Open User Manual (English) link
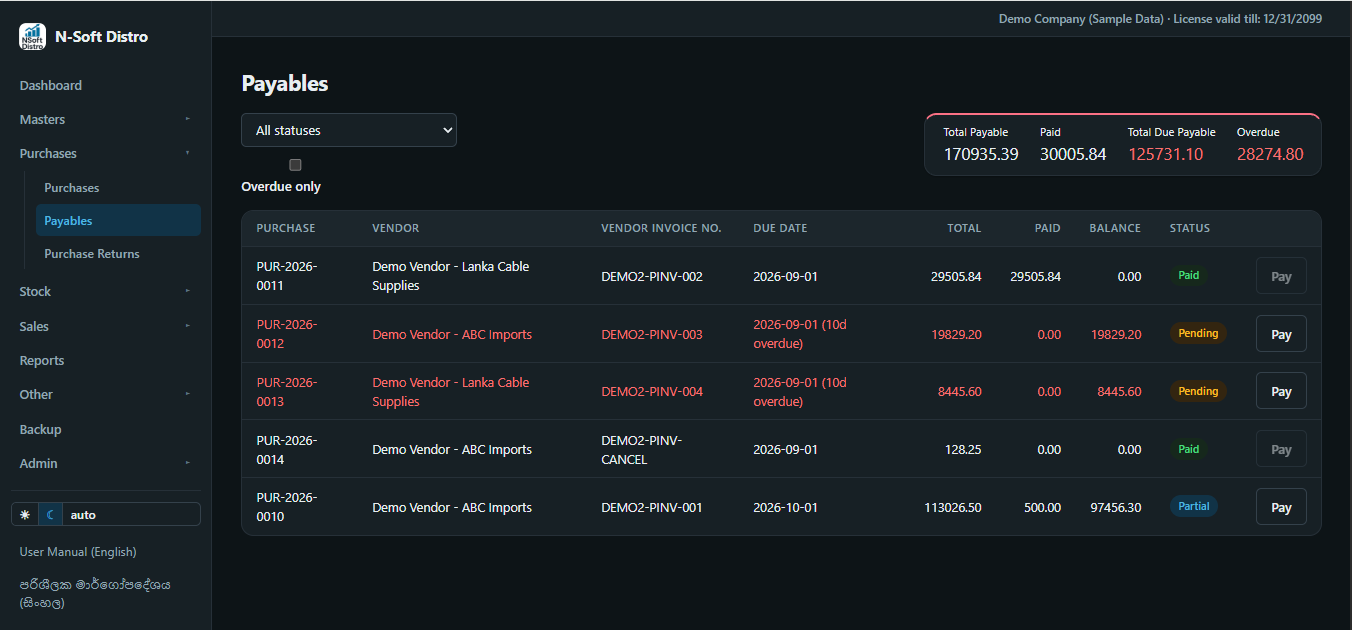Viewport: 1352px width, 630px height. point(78,552)
